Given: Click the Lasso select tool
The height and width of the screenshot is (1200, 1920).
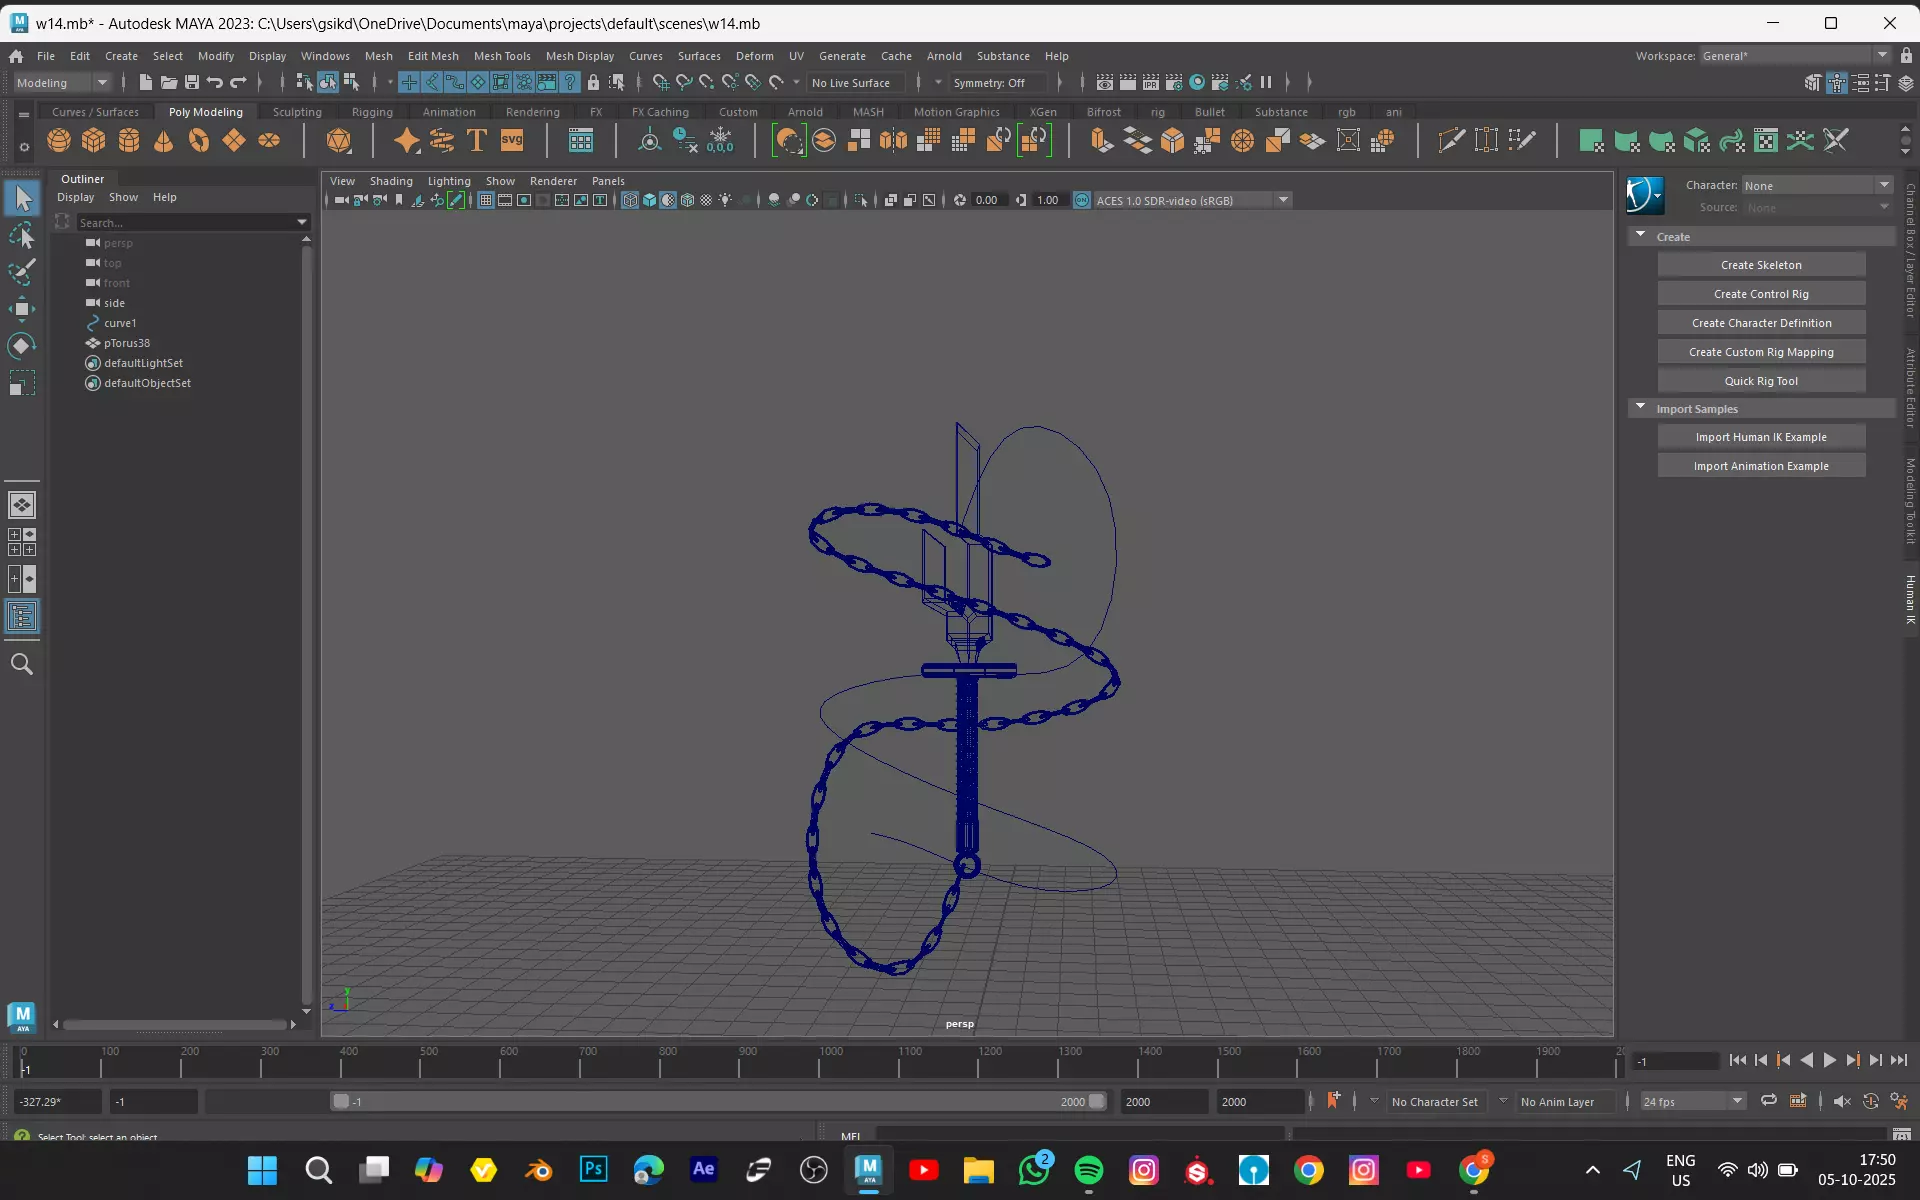Looking at the screenshot, I should tap(22, 236).
